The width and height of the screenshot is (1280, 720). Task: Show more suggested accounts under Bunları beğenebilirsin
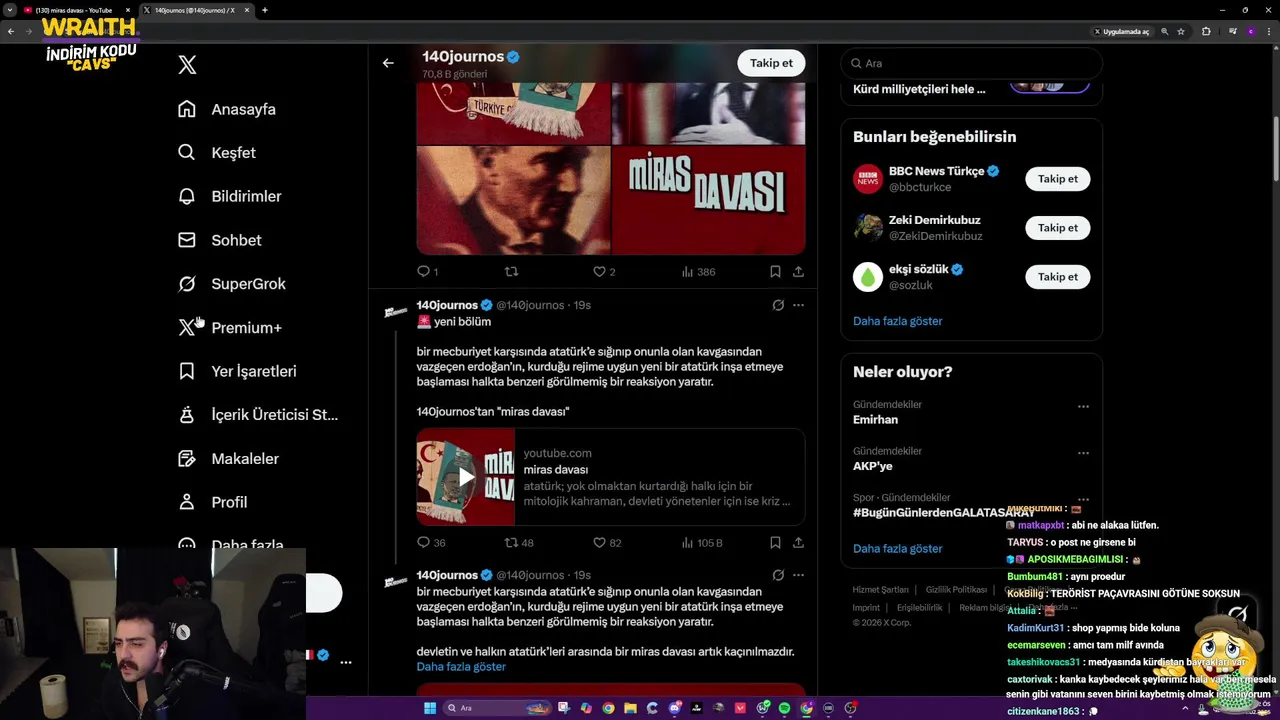pyautogui.click(x=897, y=321)
